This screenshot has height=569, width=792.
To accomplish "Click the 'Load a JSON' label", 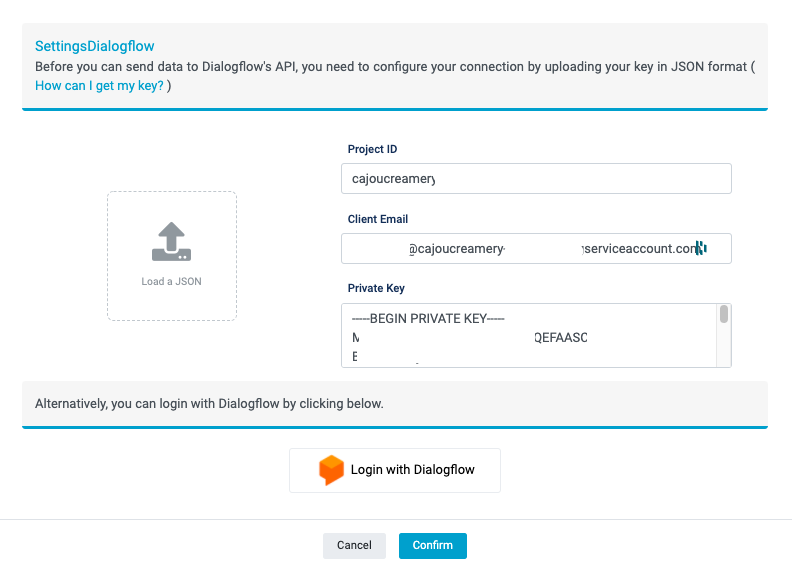I will tap(171, 281).
